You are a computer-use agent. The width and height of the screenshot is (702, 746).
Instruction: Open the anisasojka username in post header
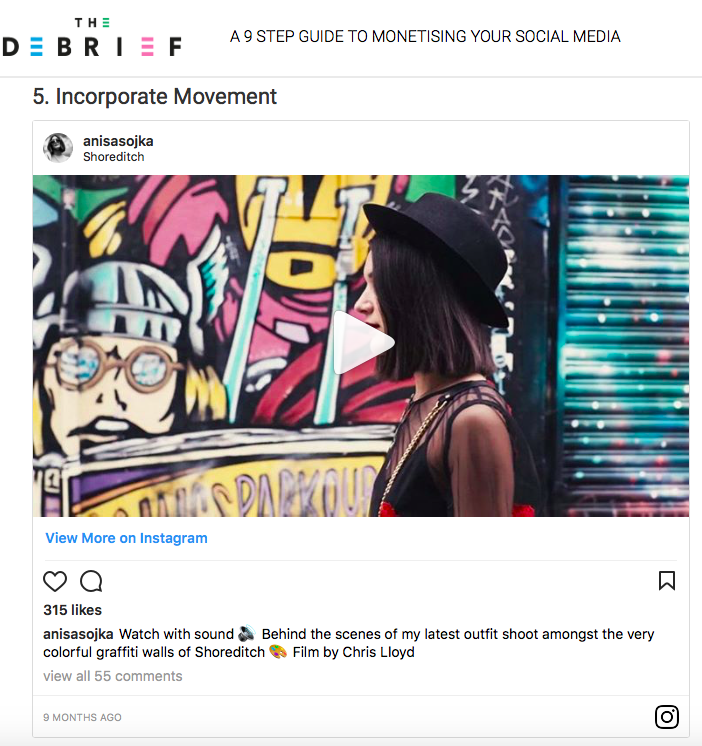pos(118,141)
